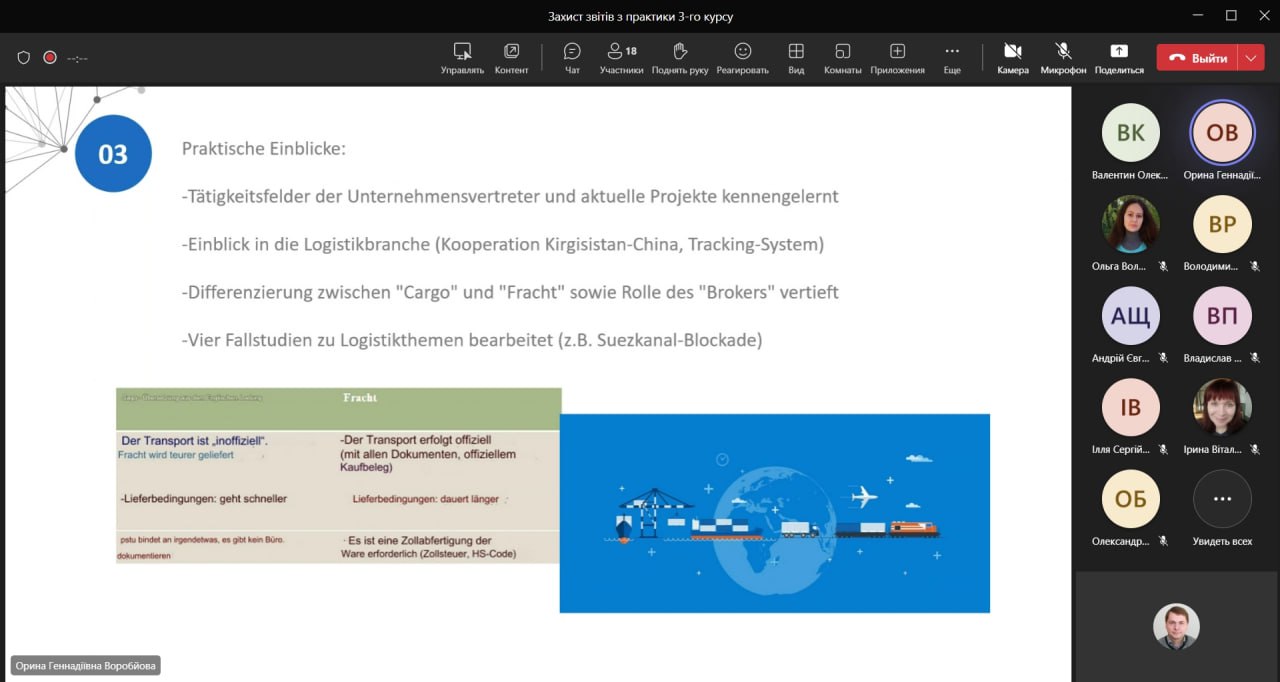Select the ОВ participant avatar tile
The width and height of the screenshot is (1280, 682).
pyautogui.click(x=1222, y=133)
